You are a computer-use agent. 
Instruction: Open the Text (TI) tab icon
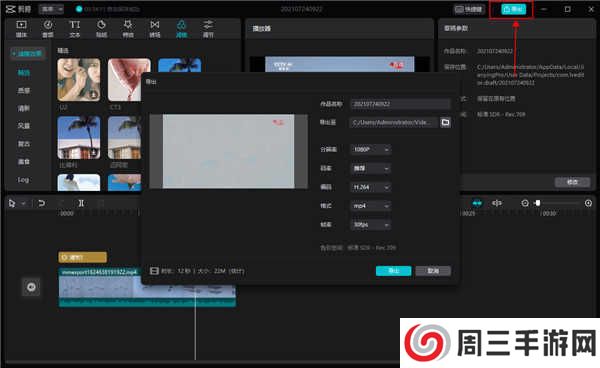(75, 25)
